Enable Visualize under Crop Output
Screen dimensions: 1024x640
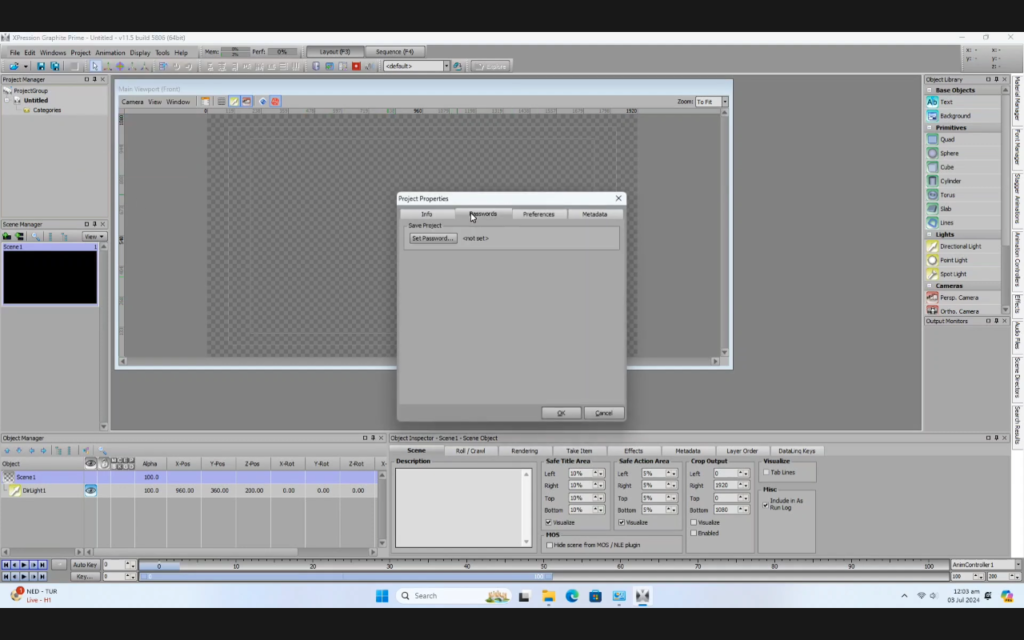pyautogui.click(x=694, y=522)
